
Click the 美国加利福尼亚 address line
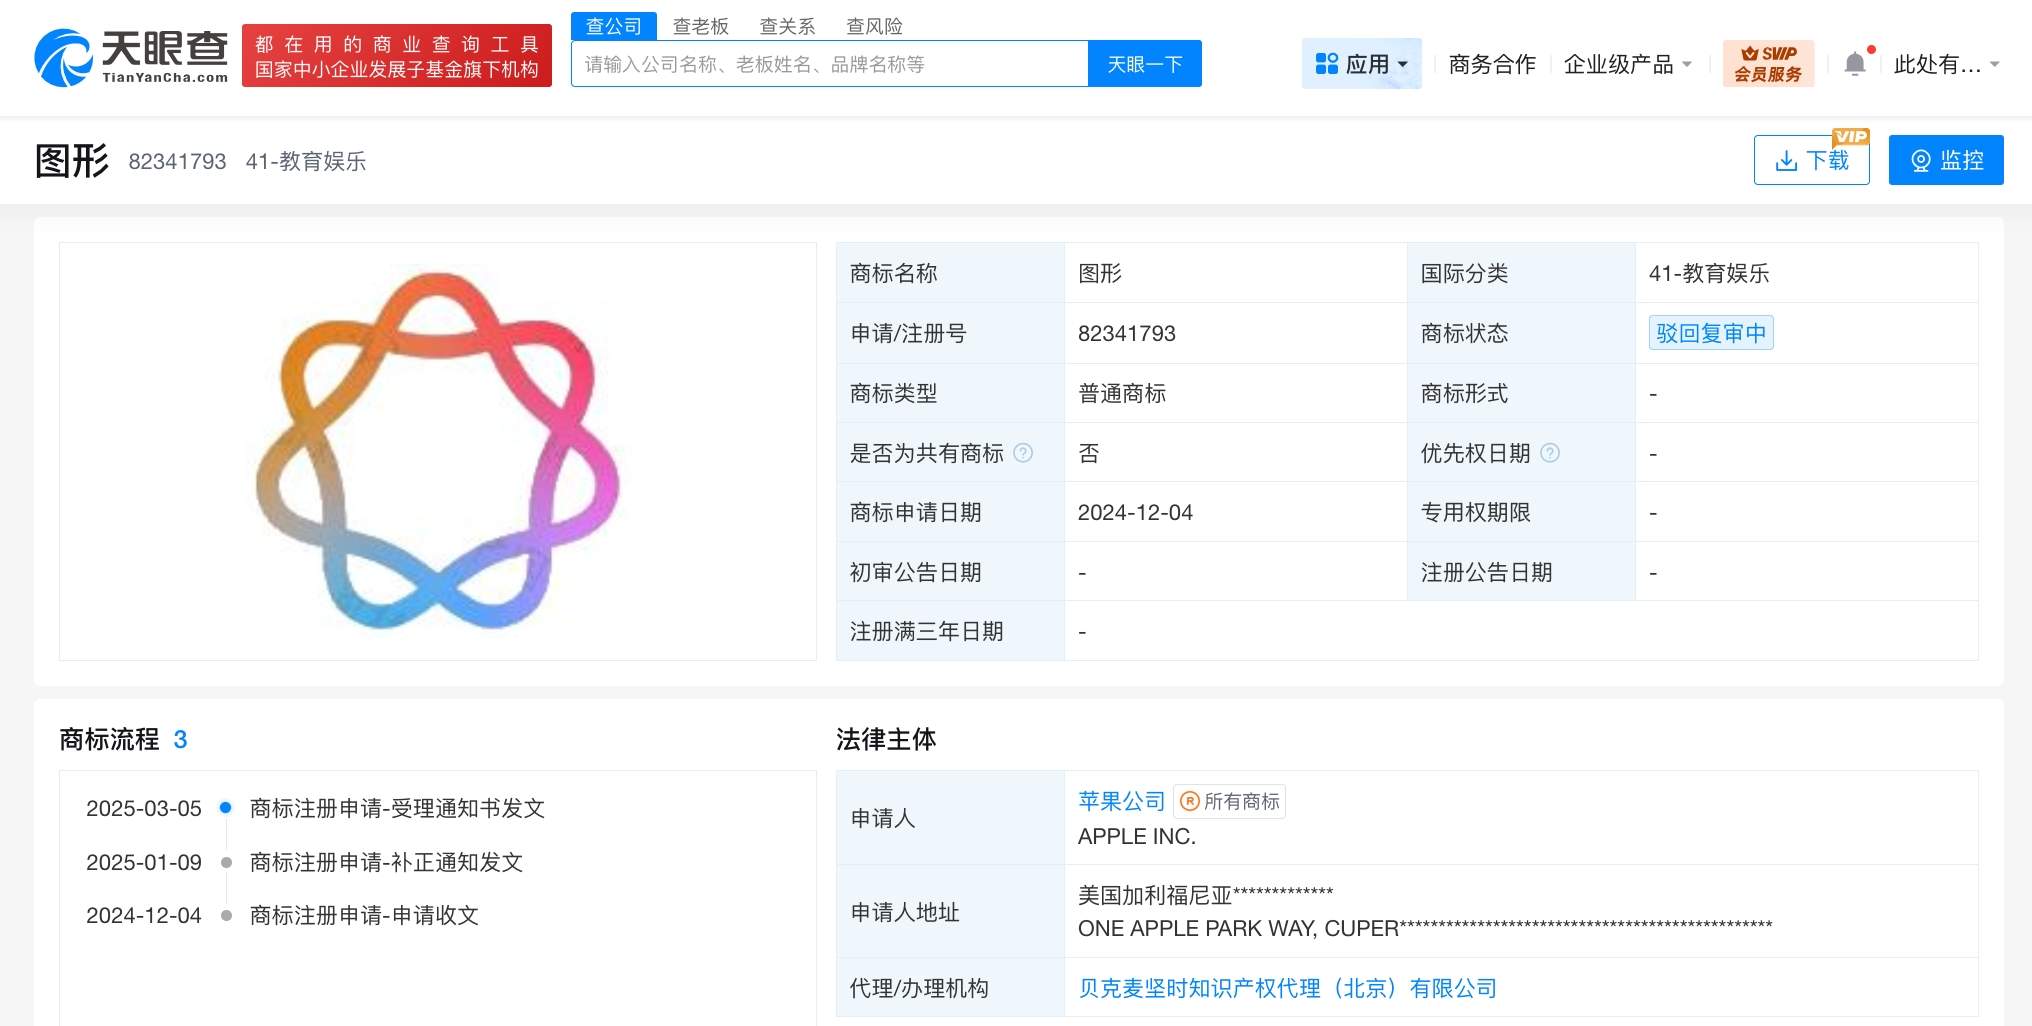[1205, 895]
